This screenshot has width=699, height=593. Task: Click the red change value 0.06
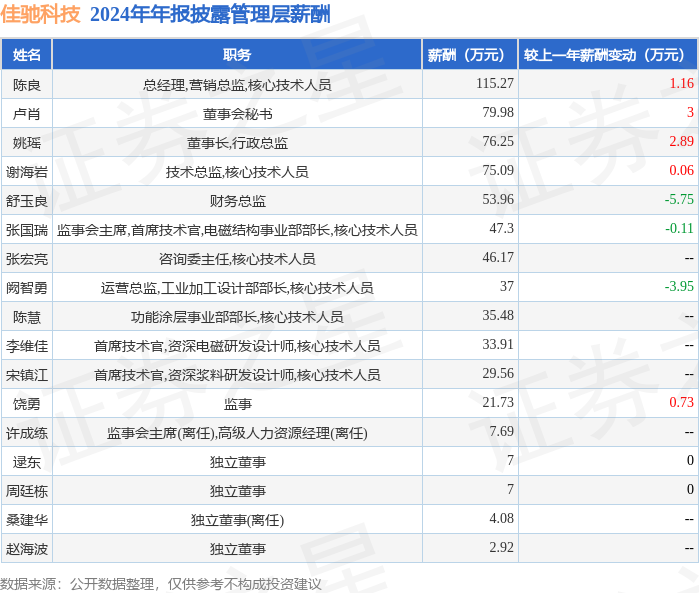coord(682,170)
